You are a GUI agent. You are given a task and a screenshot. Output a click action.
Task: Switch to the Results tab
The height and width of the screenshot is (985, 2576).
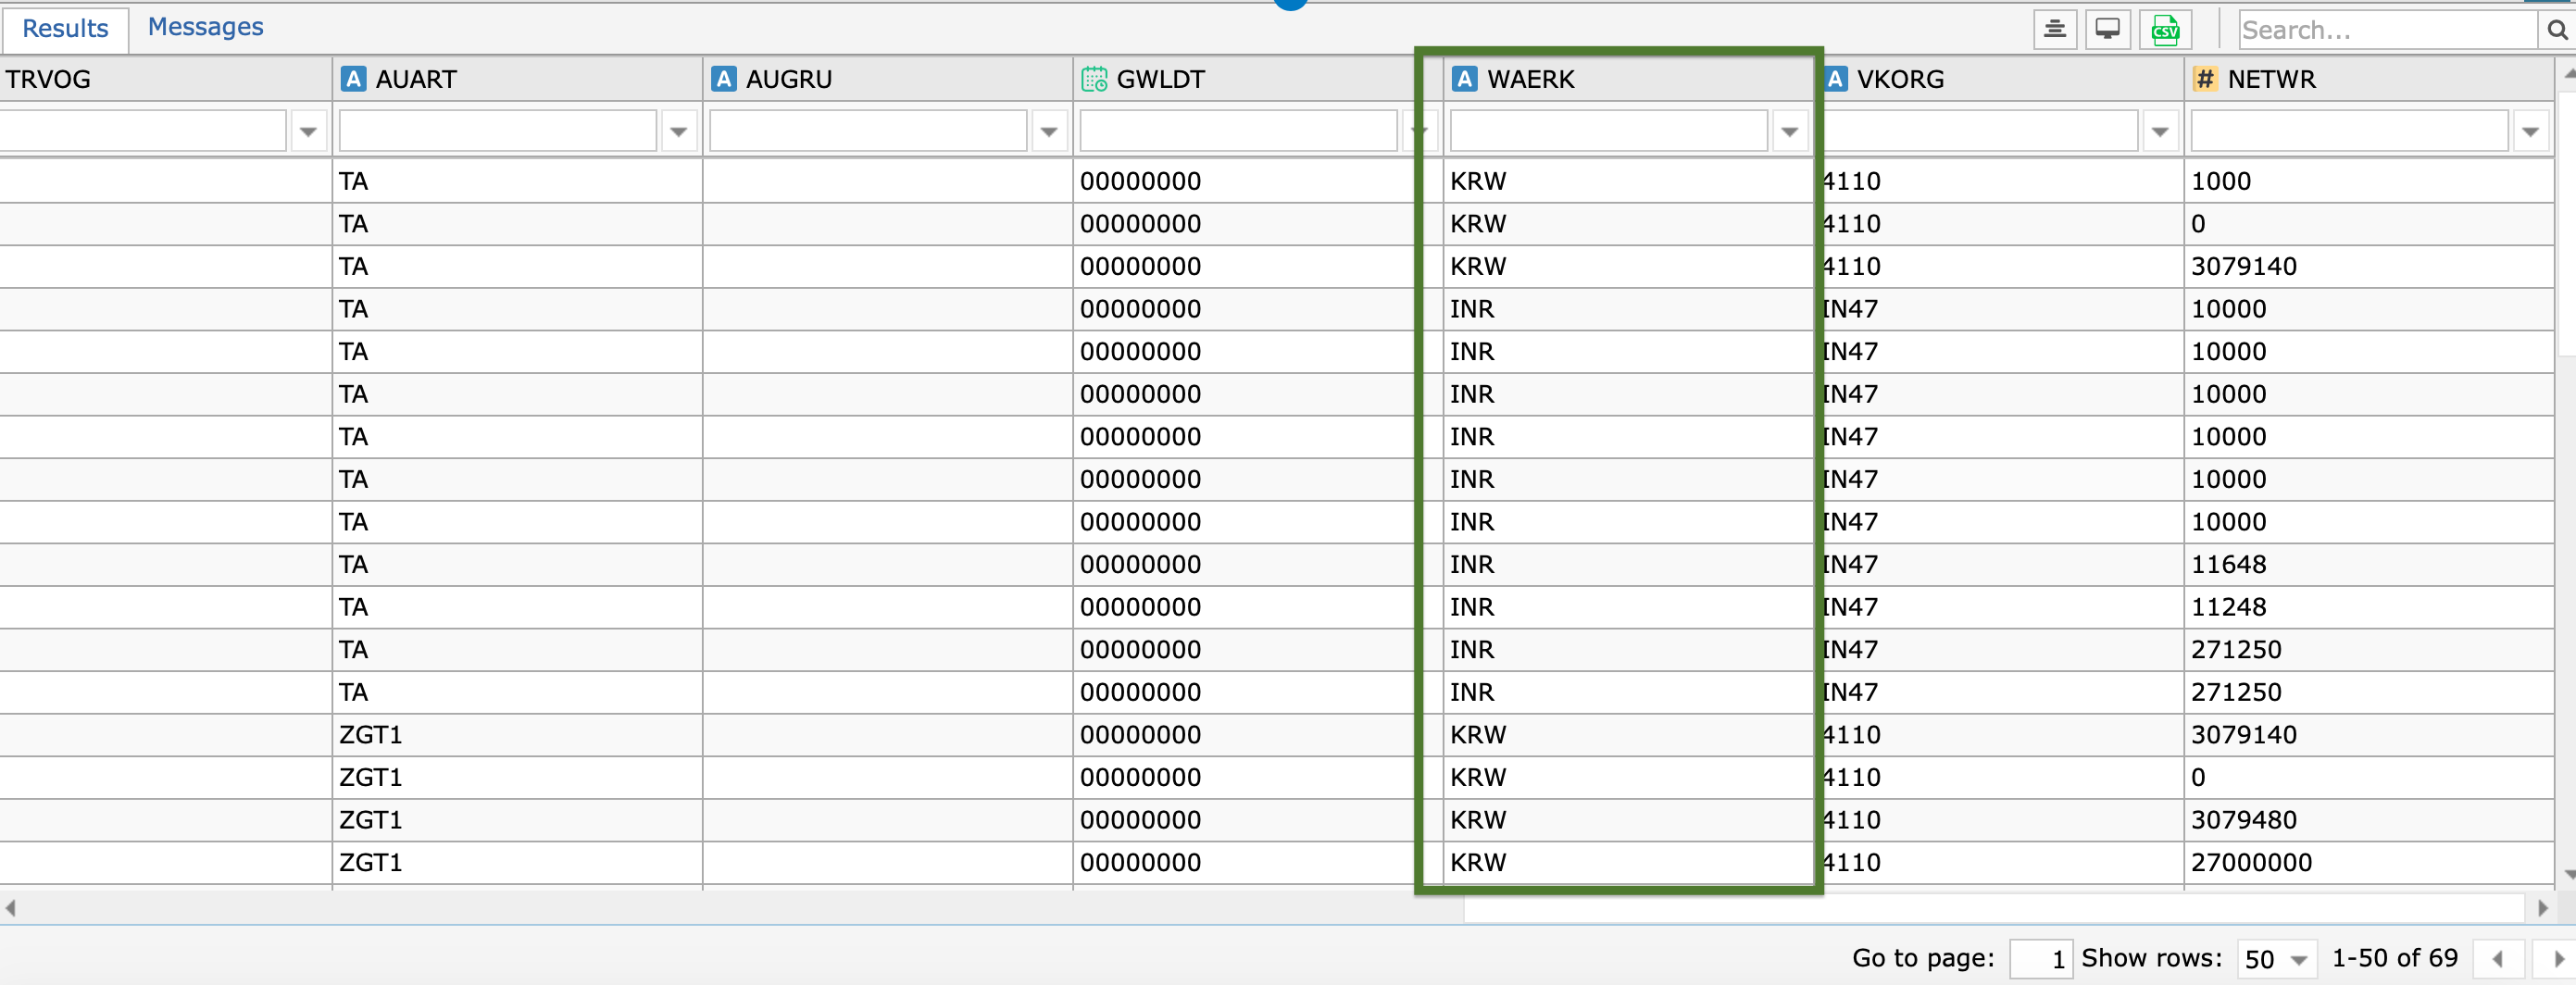[x=65, y=28]
